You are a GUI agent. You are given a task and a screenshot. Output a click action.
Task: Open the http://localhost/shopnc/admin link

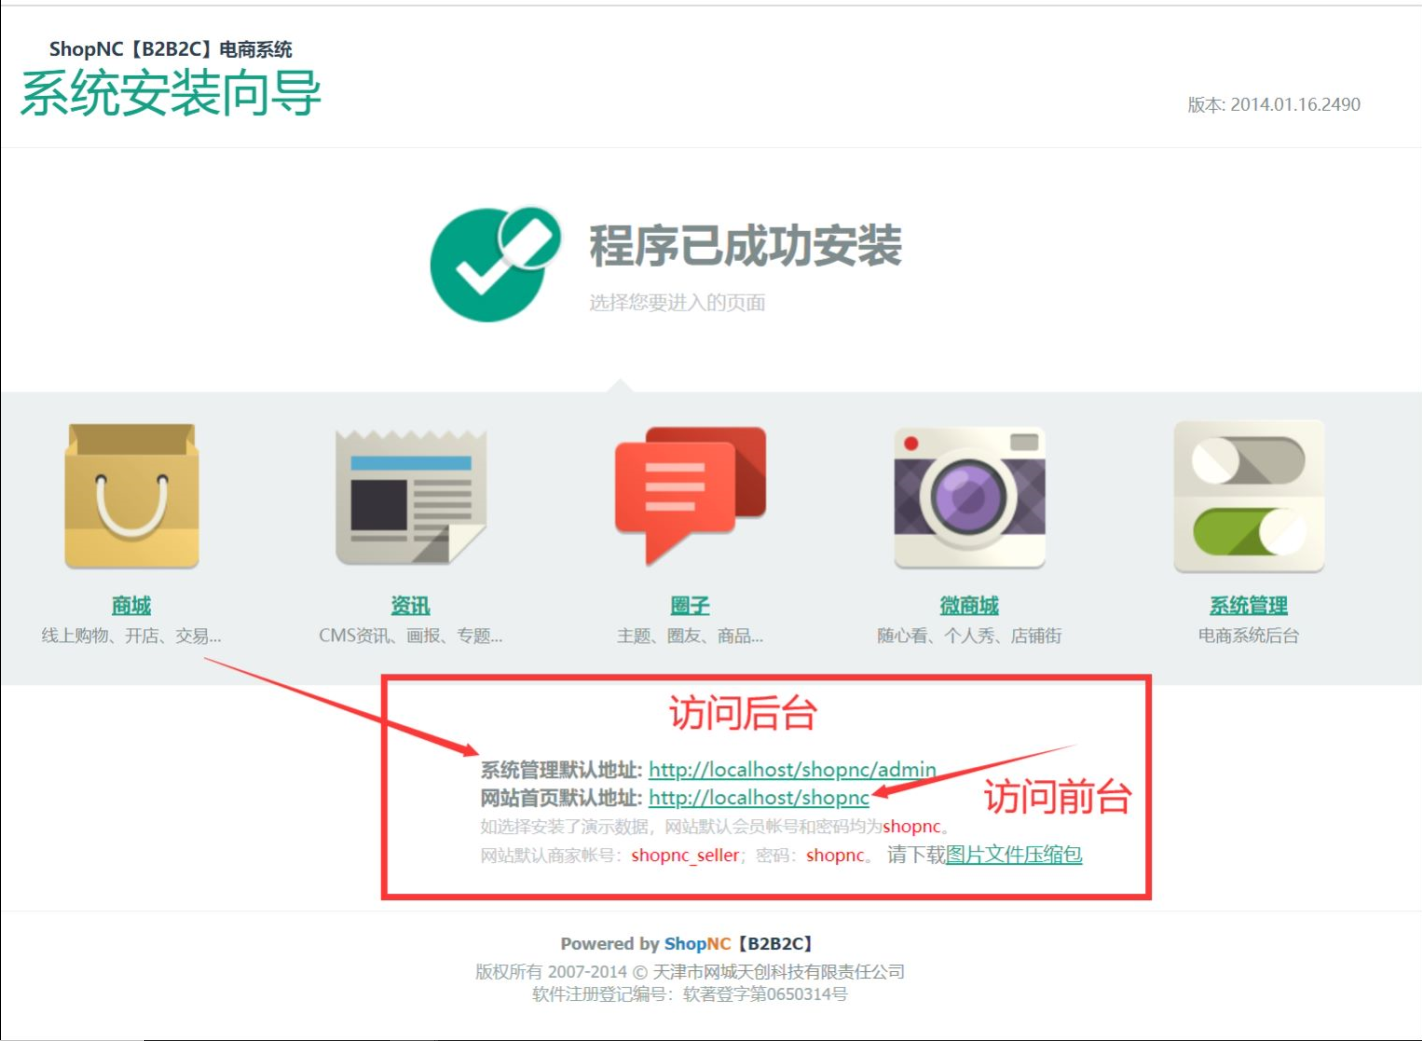(x=792, y=769)
